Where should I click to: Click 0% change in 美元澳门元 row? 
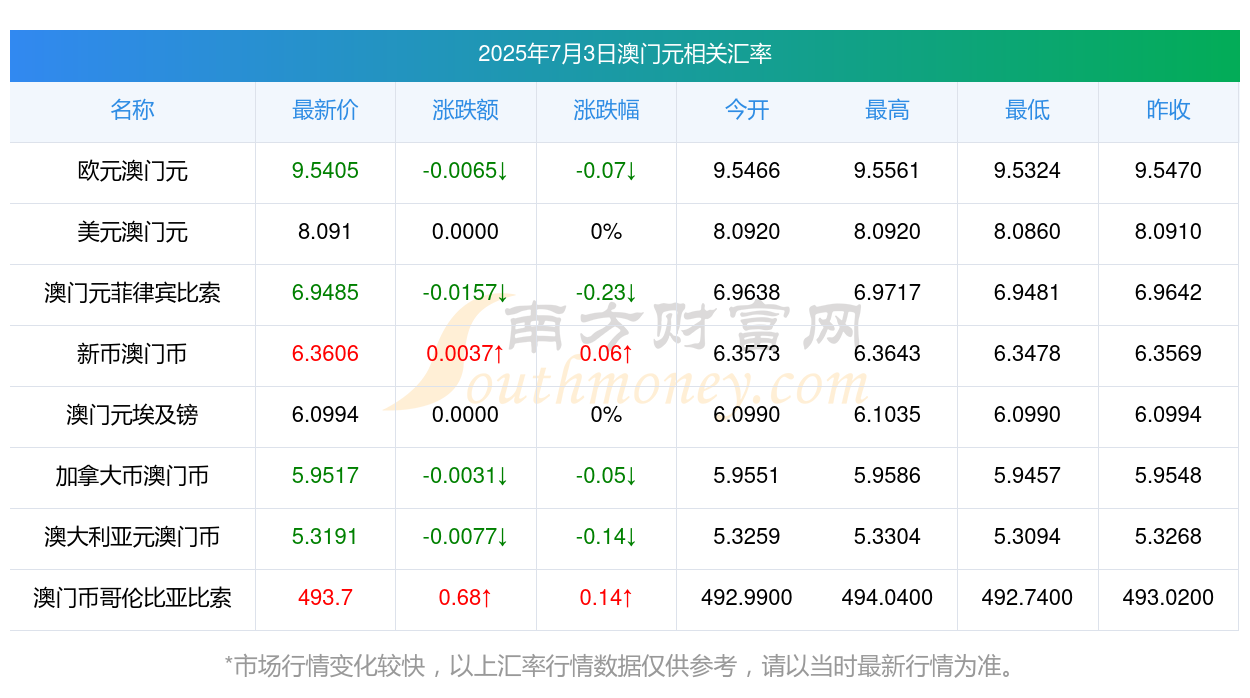coord(606,232)
